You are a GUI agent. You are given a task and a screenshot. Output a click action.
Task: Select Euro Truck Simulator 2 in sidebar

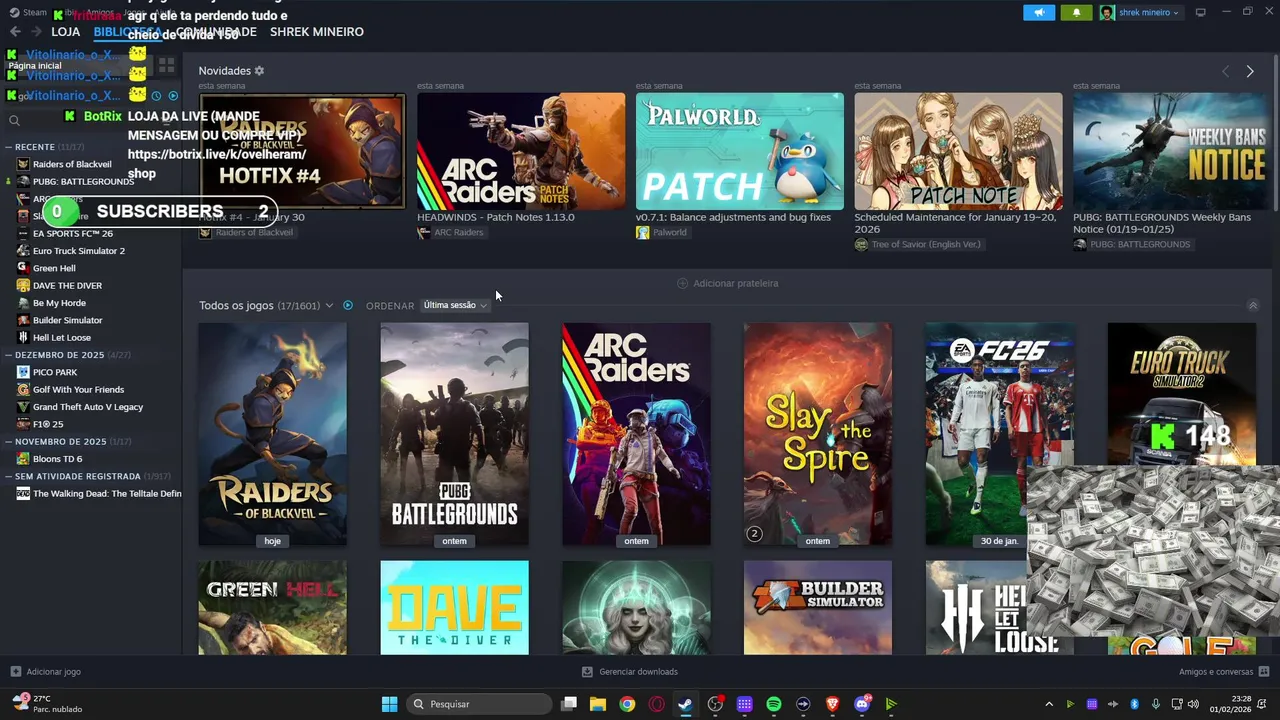coord(79,251)
